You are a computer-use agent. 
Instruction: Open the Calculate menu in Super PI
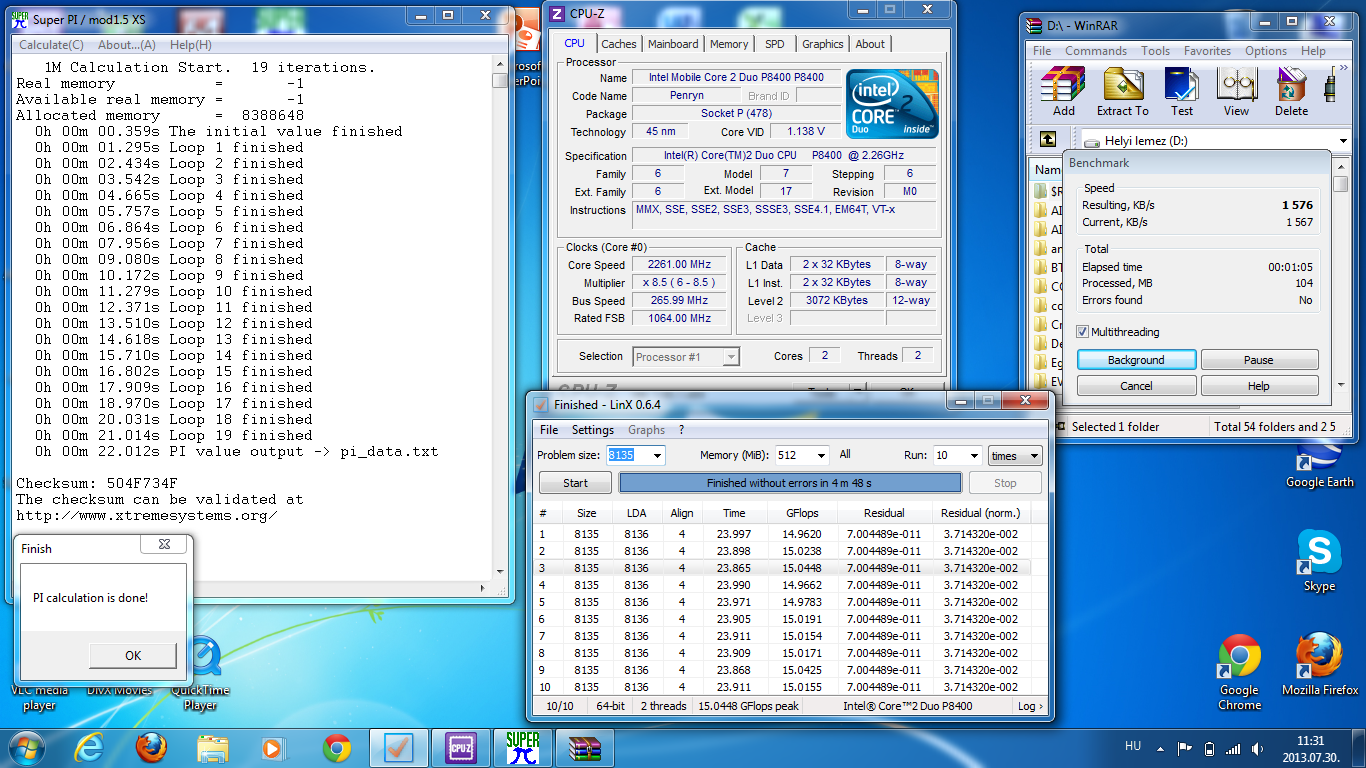pos(51,45)
